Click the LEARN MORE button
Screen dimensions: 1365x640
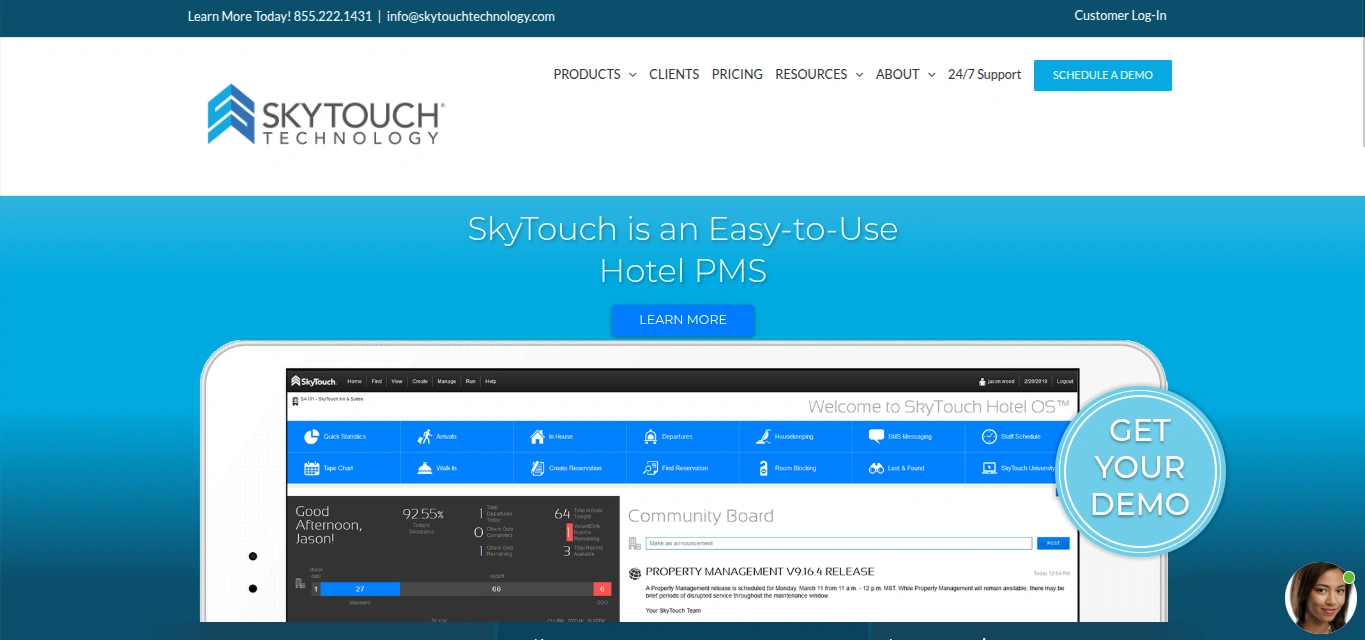pyautogui.click(x=683, y=320)
